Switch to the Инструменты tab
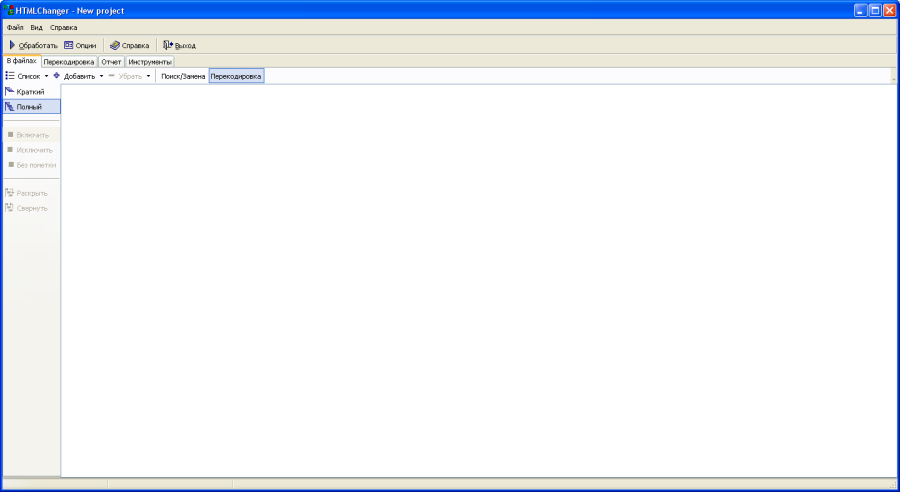900x492 pixels. click(x=150, y=62)
